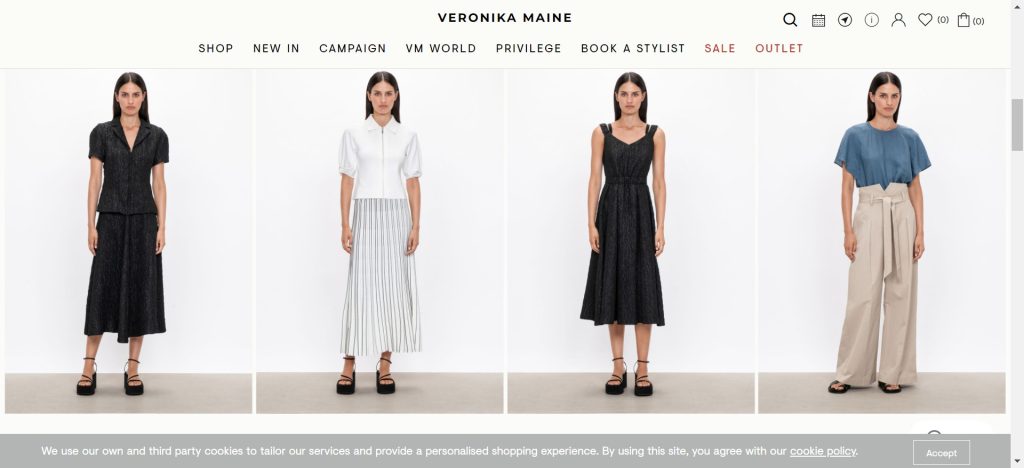1024x468 pixels.
Task: View wishlist heart icon
Action: tap(925, 20)
